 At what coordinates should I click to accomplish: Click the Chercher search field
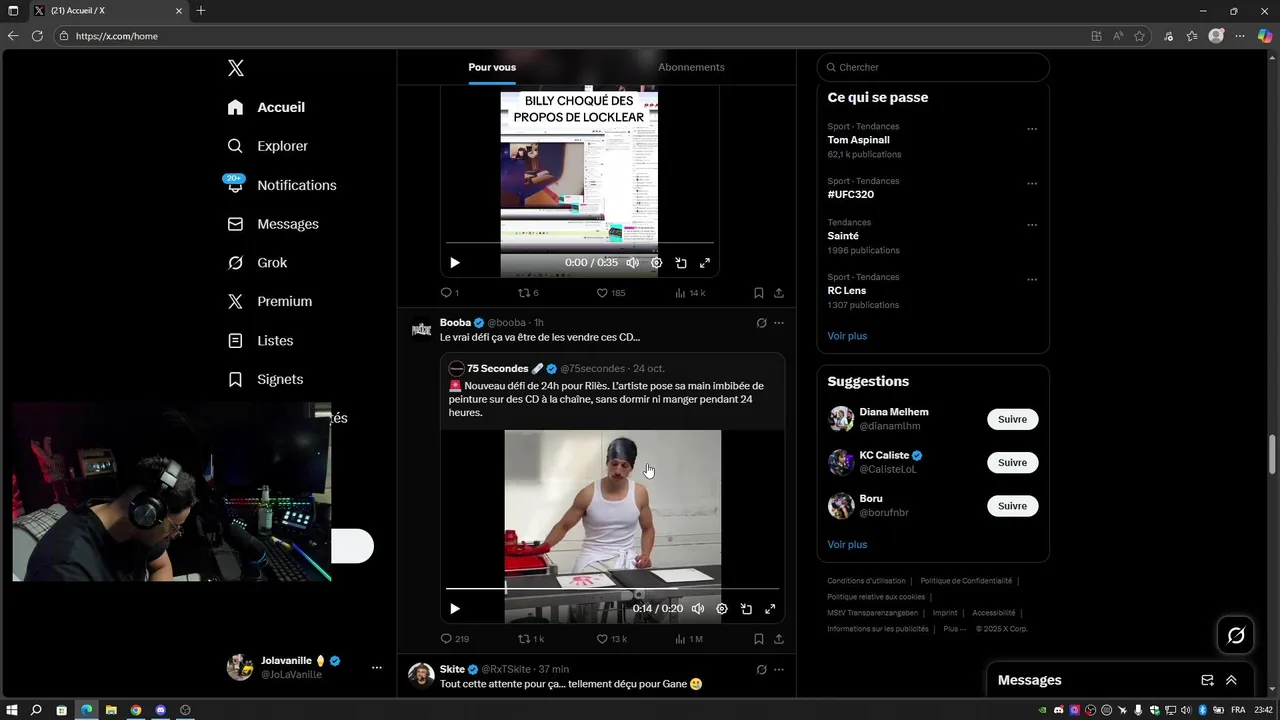pos(933,67)
